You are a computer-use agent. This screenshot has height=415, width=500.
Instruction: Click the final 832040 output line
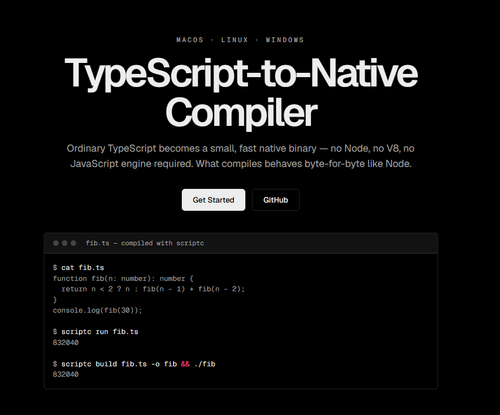(x=66, y=374)
